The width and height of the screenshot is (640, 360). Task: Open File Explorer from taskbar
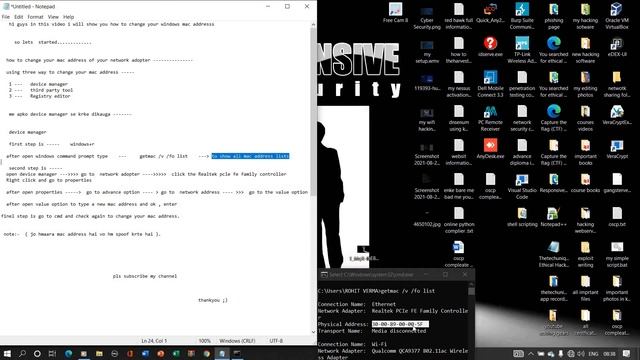(x=99, y=353)
